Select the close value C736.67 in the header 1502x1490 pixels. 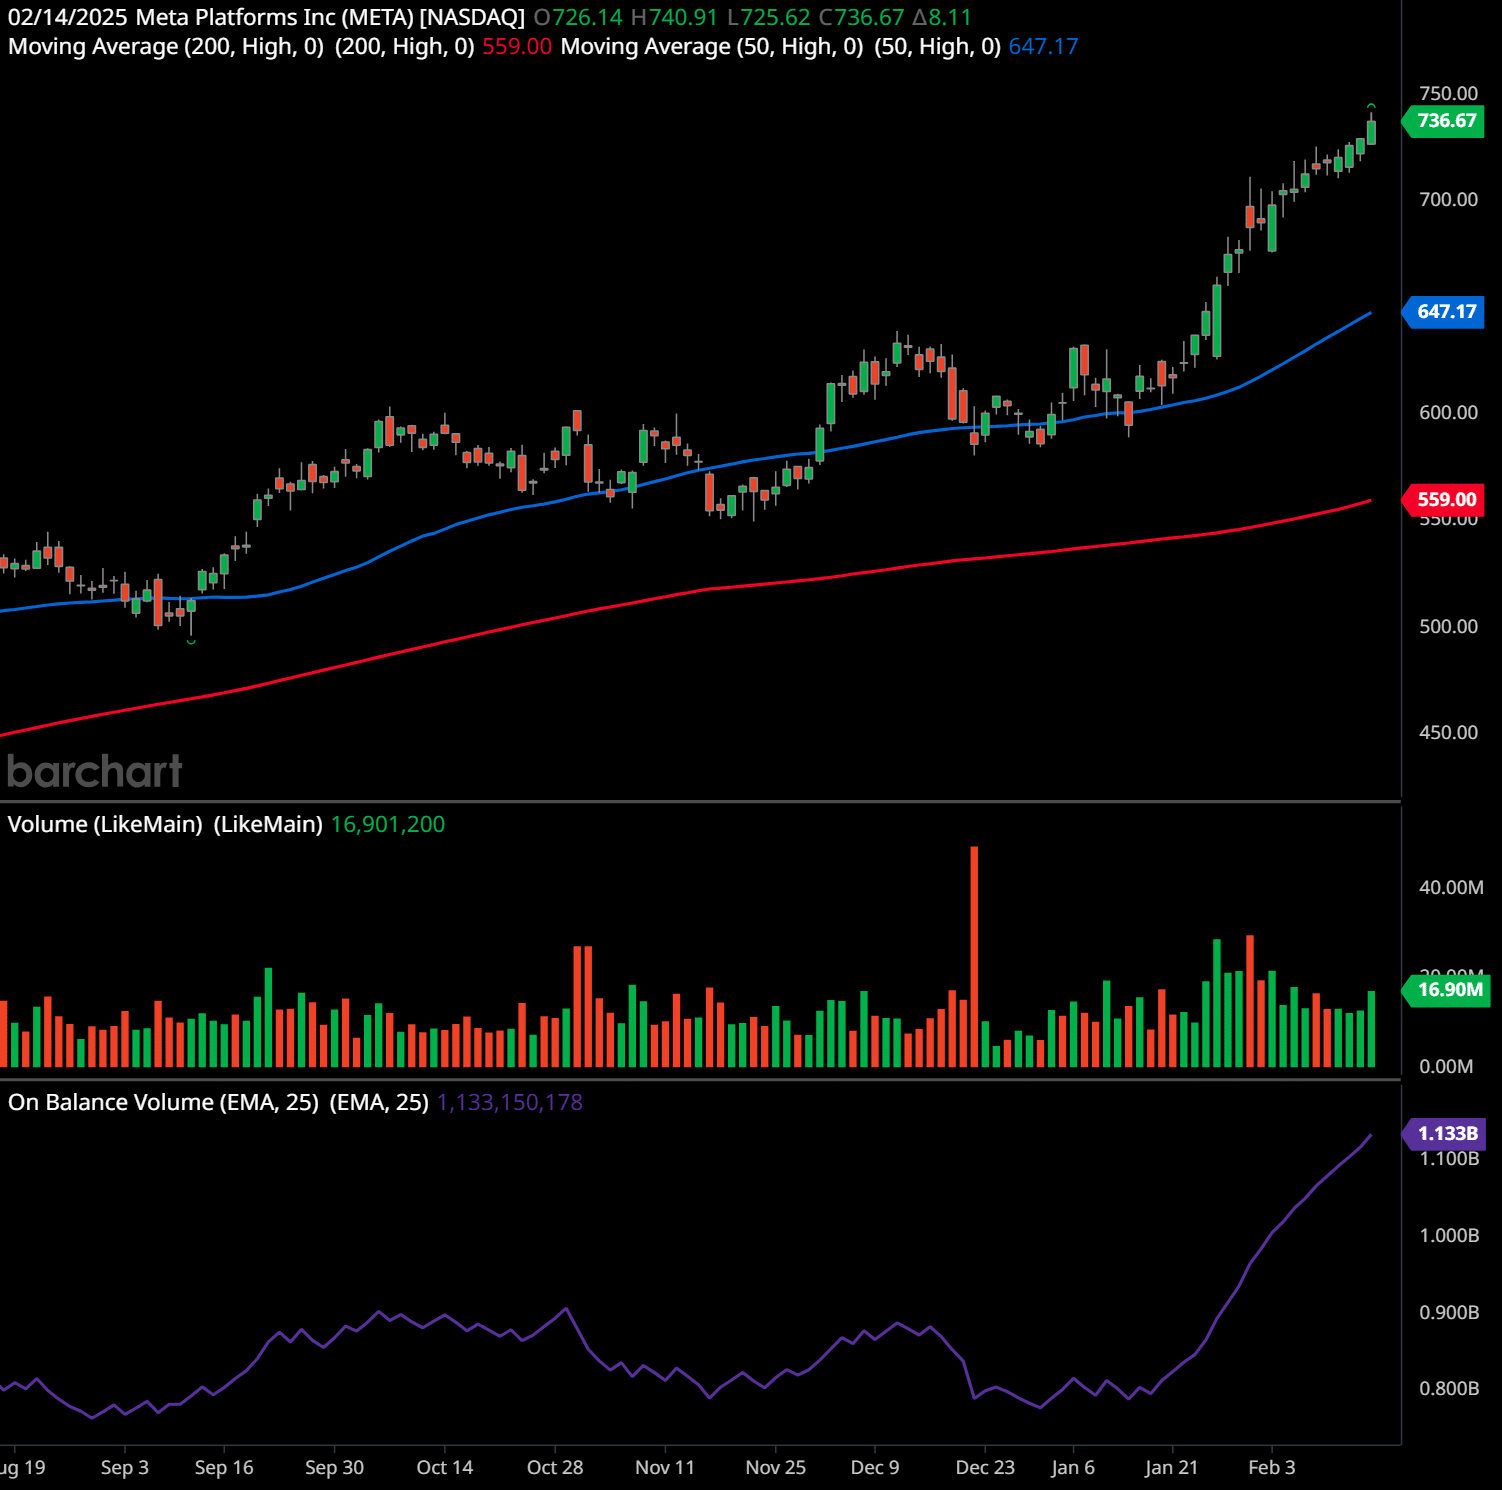(x=861, y=17)
